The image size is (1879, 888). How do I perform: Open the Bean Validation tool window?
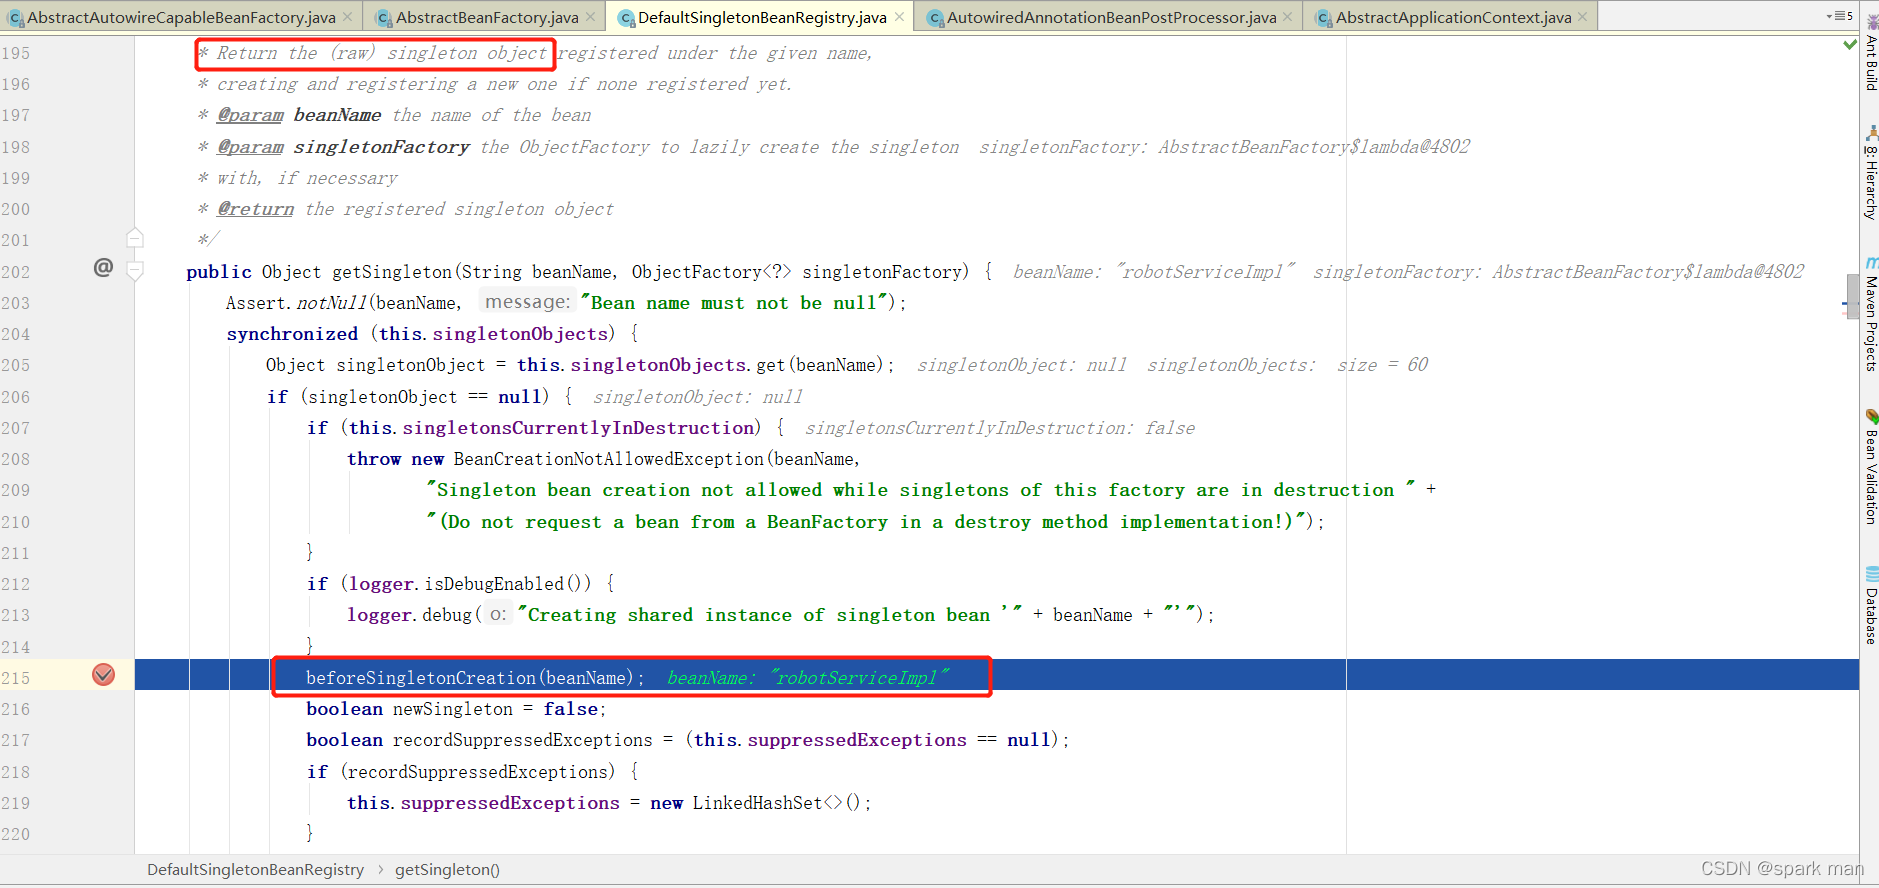(1870, 467)
